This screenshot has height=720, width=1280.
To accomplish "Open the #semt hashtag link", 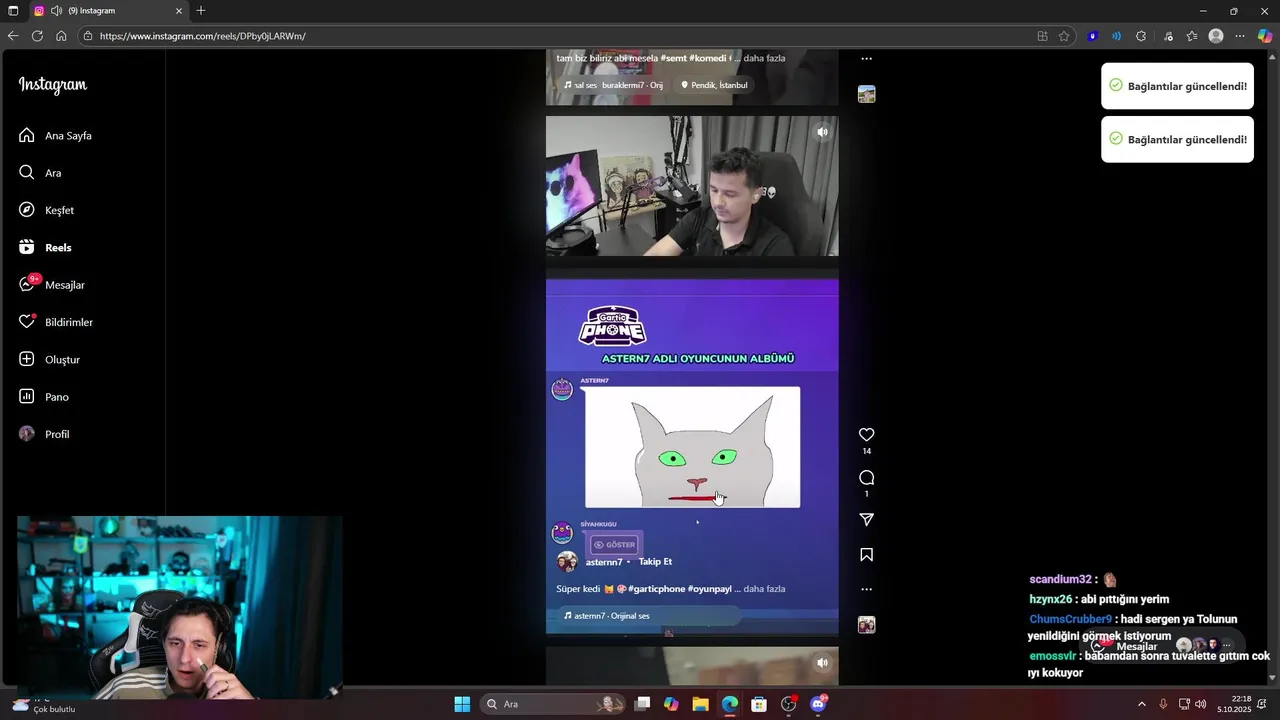I will [673, 58].
